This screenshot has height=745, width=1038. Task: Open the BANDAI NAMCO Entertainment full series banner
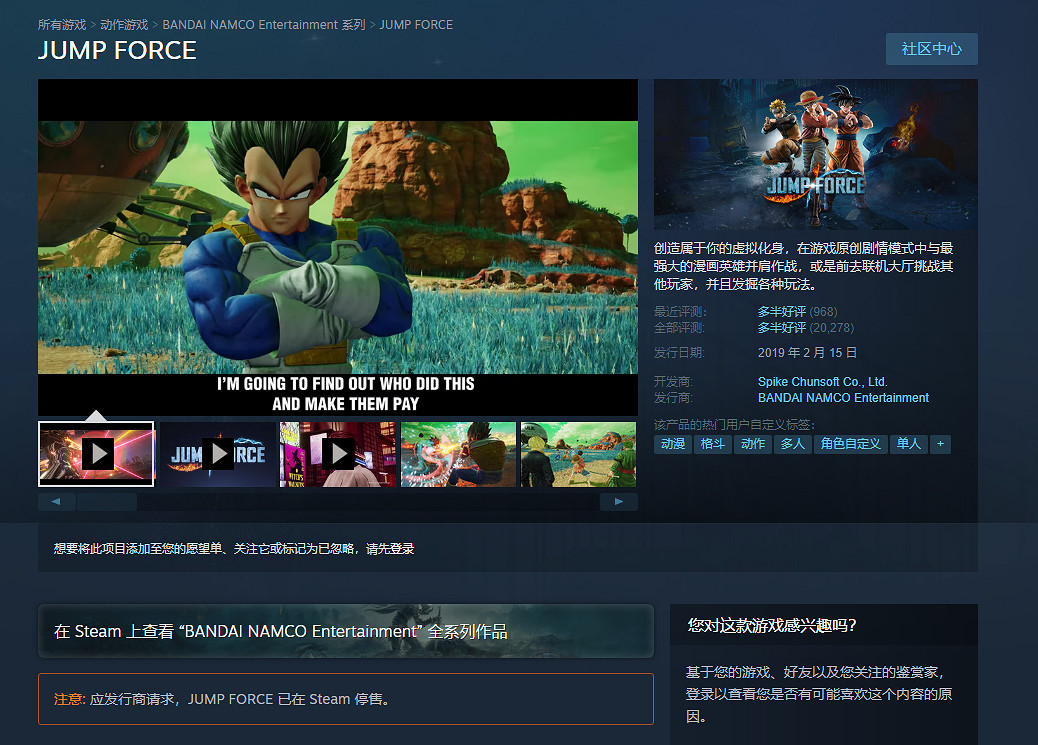tap(346, 631)
